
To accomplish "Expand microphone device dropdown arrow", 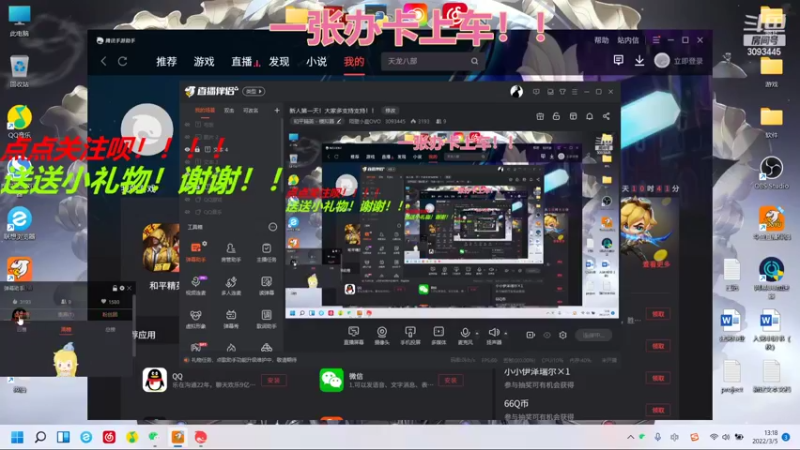I will click(477, 334).
